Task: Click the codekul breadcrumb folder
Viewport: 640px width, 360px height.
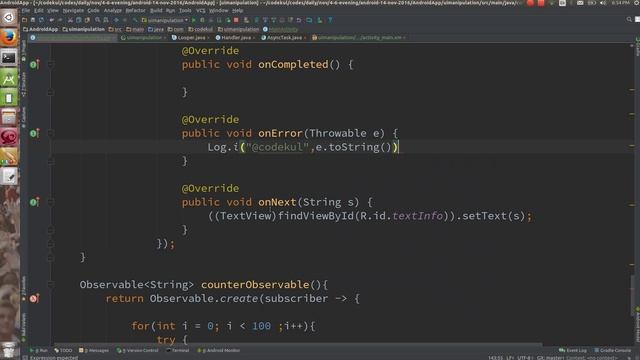Action: 200,29
